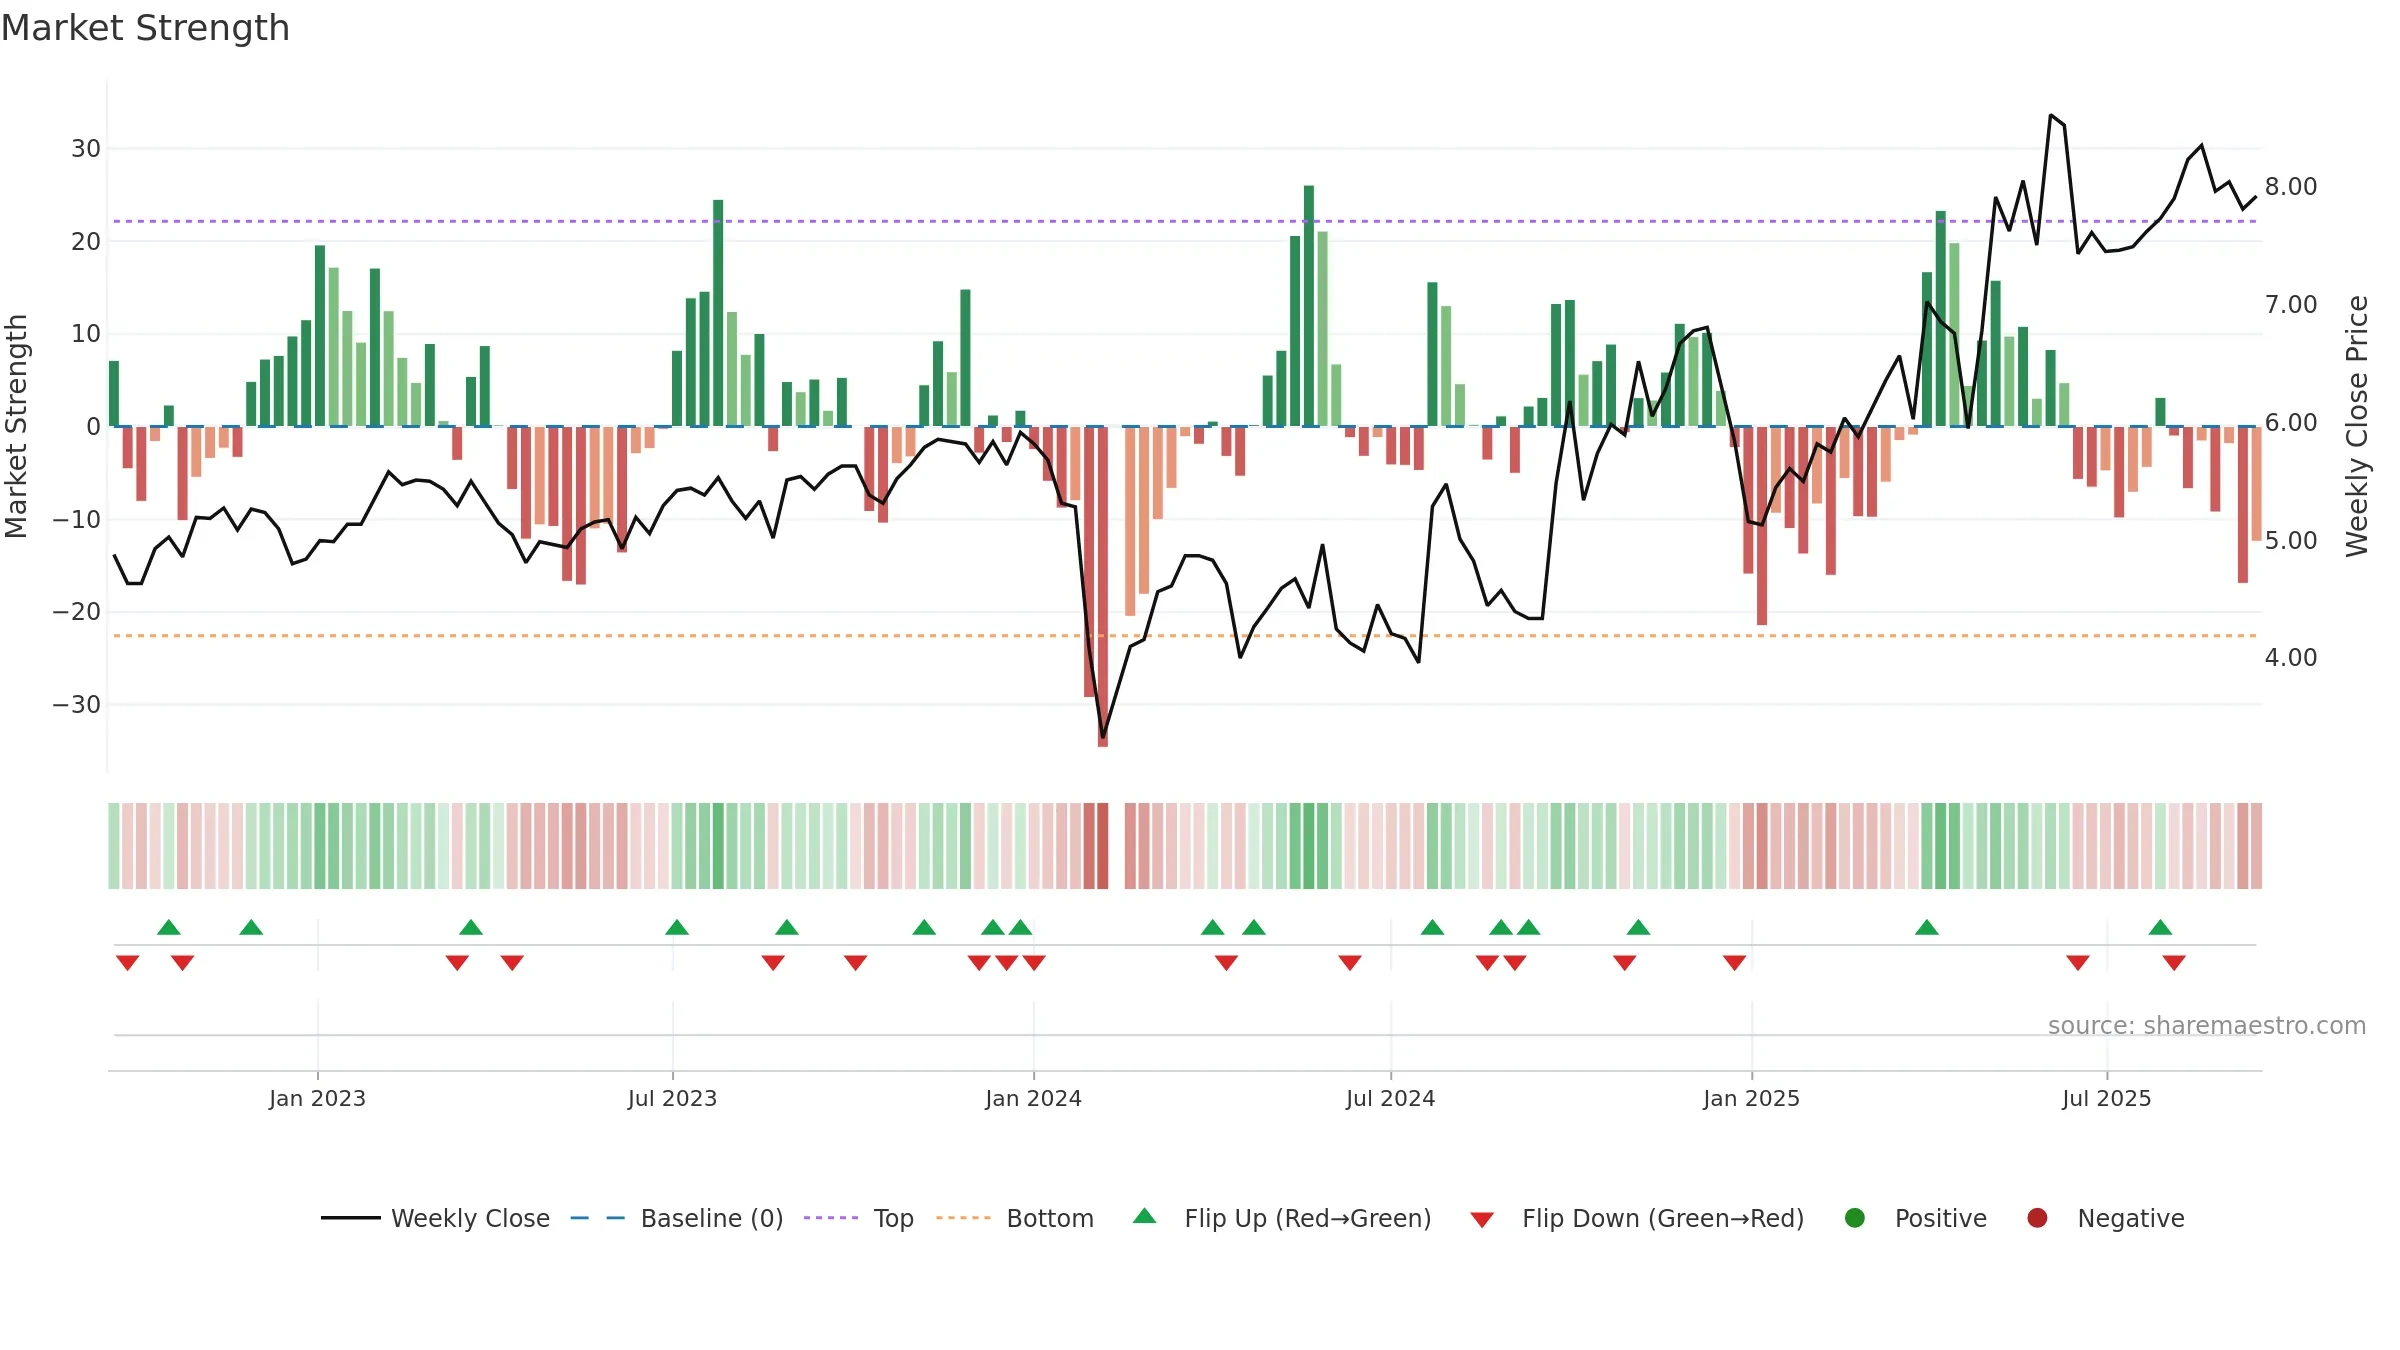Click the Jan 2023 axis label

pyautogui.click(x=317, y=1098)
